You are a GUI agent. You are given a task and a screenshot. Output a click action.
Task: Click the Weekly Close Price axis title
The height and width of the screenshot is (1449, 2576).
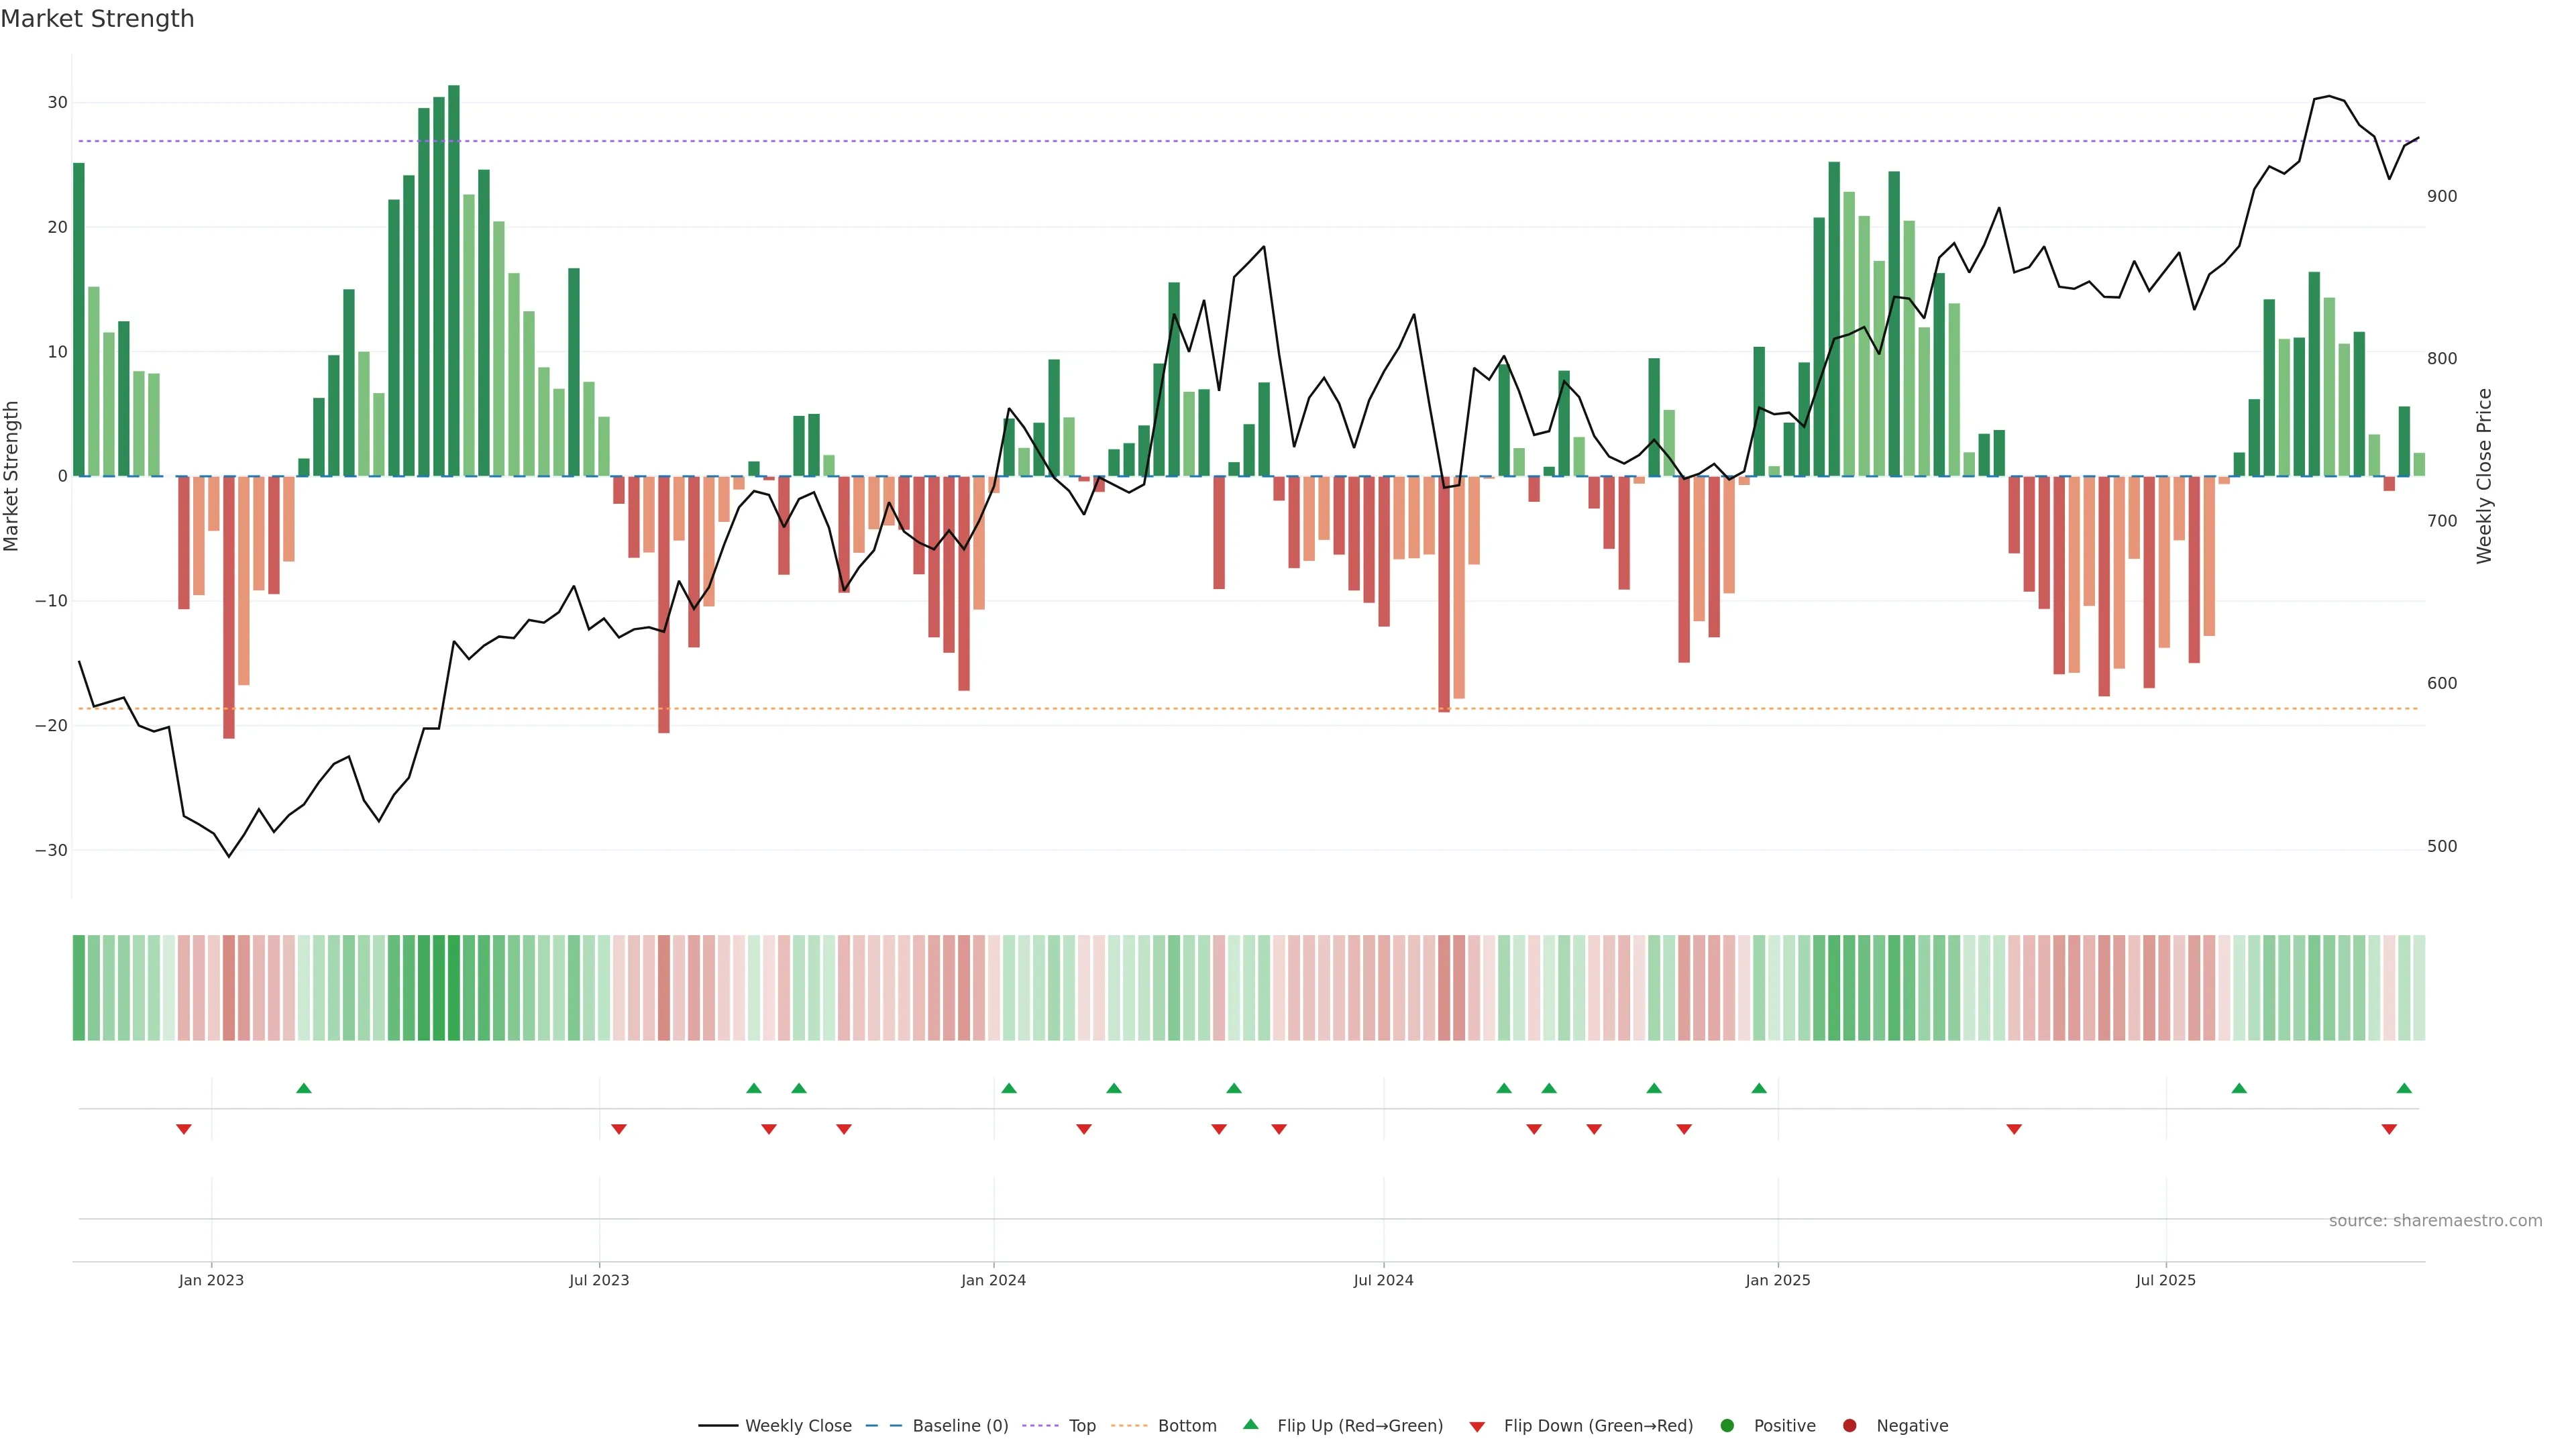(2484, 476)
